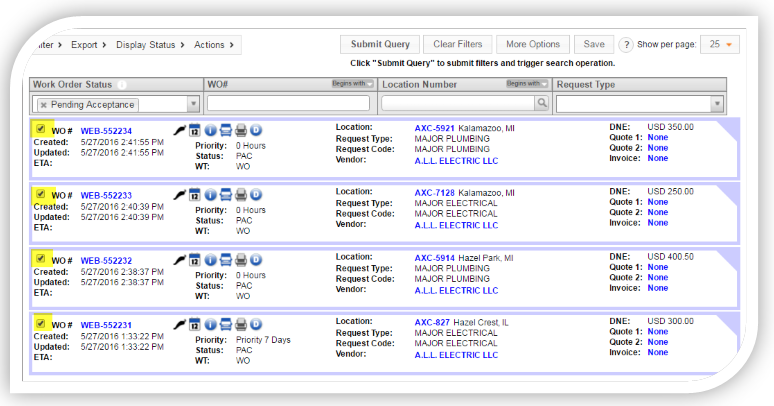
Task: Expand the Request Type dropdown
Action: click(x=716, y=103)
